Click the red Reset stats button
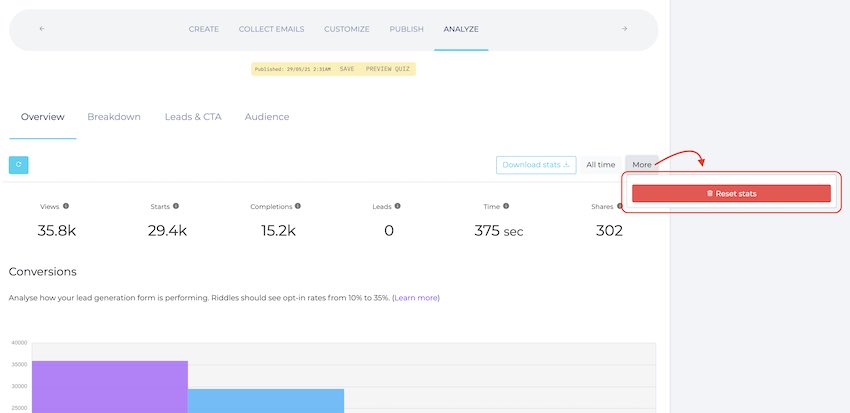 click(x=731, y=193)
